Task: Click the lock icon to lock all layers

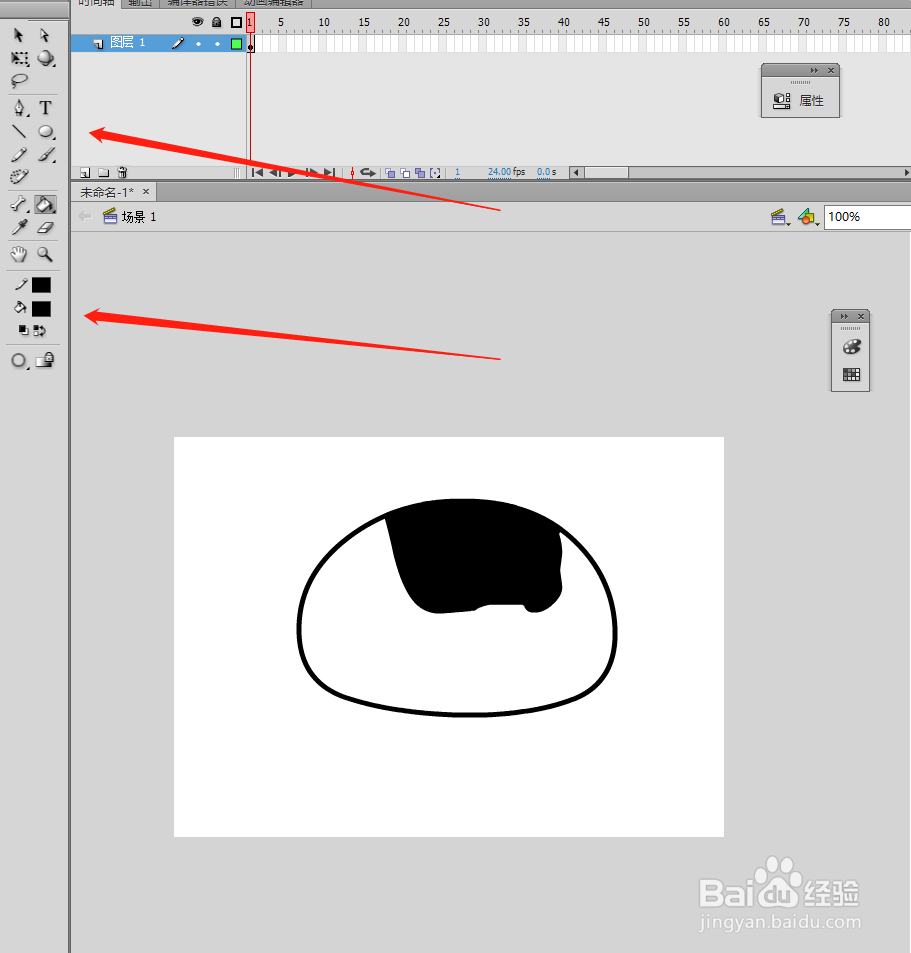Action: click(x=217, y=22)
